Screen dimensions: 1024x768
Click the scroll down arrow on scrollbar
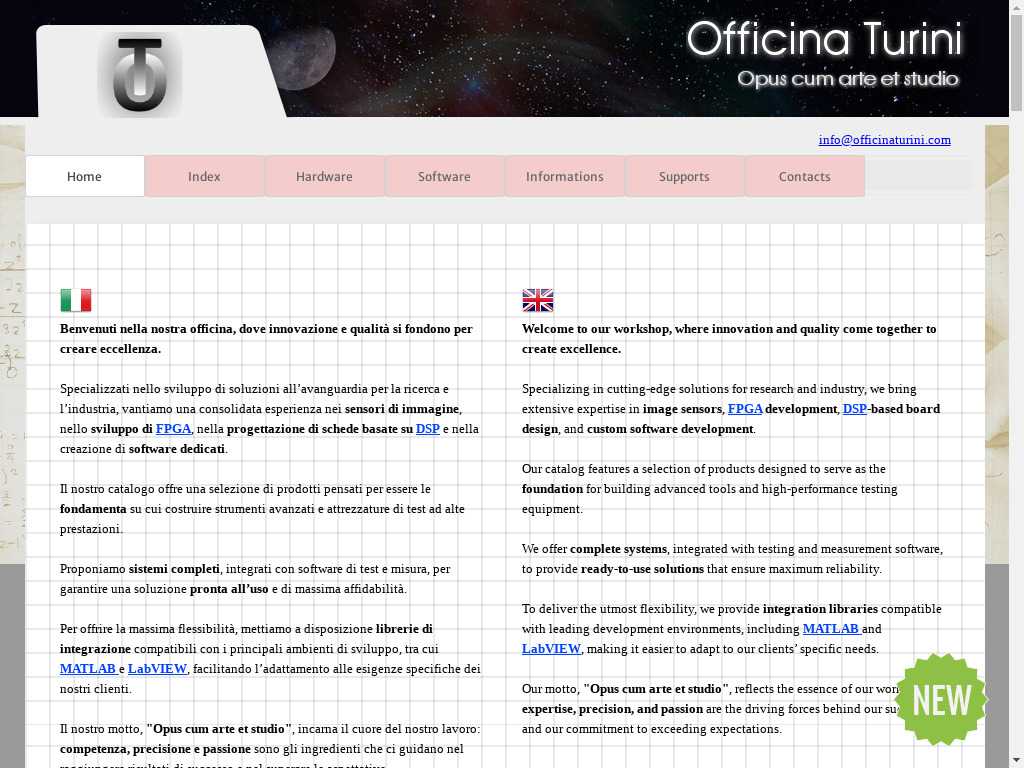[1016, 759]
